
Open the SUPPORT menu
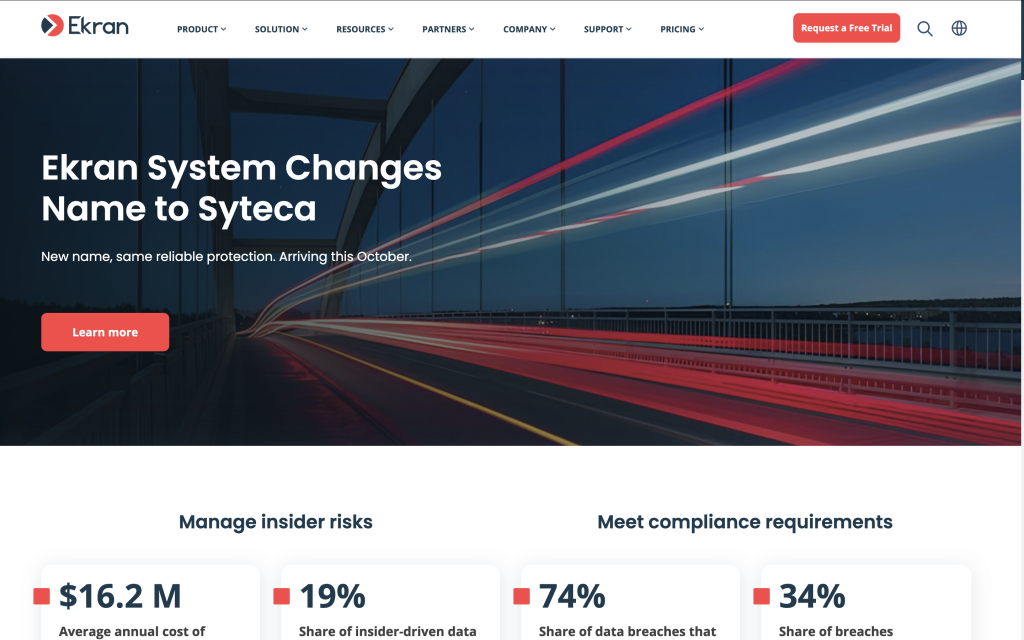point(607,29)
